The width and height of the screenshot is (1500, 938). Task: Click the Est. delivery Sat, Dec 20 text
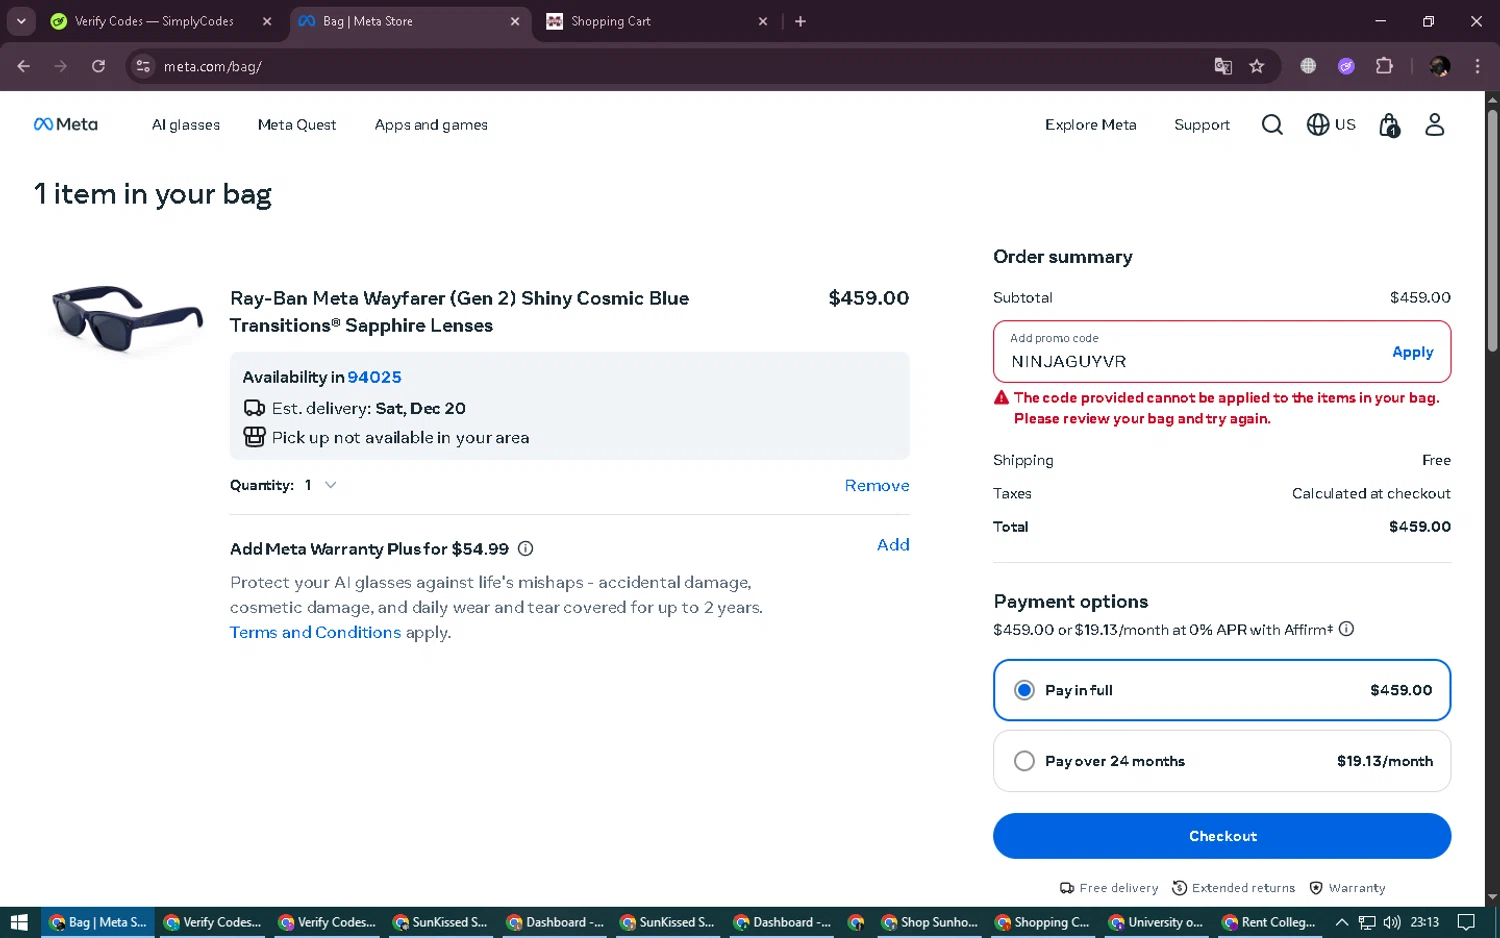pos(368,408)
